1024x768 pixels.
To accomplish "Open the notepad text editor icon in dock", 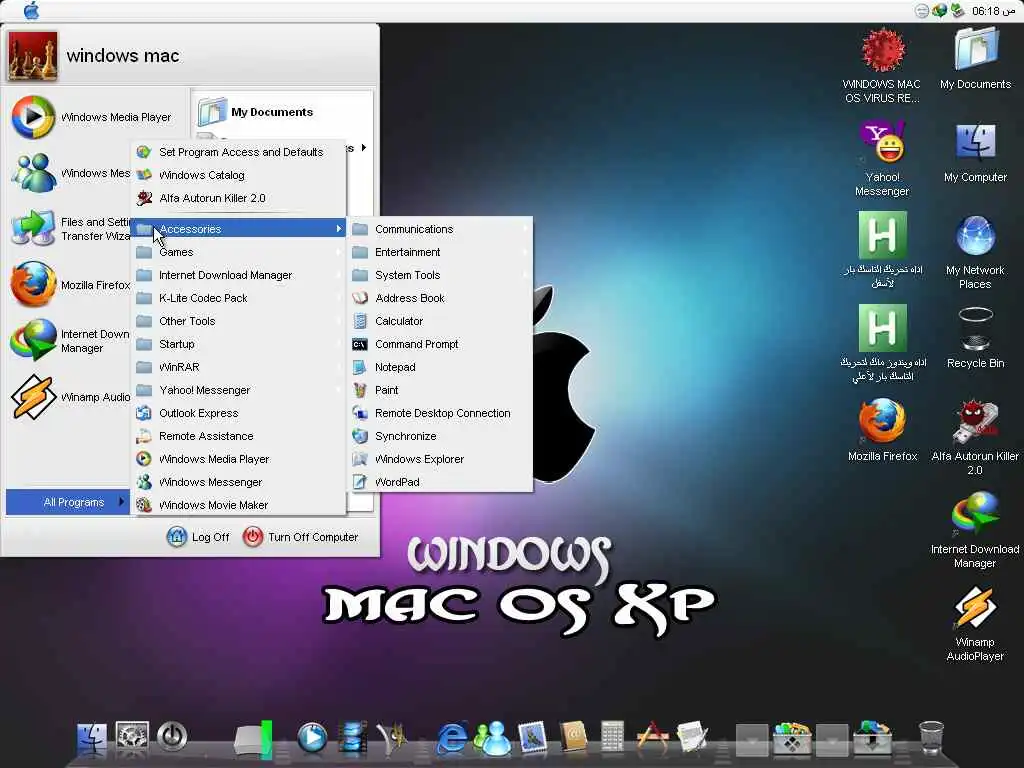I will (x=692, y=738).
